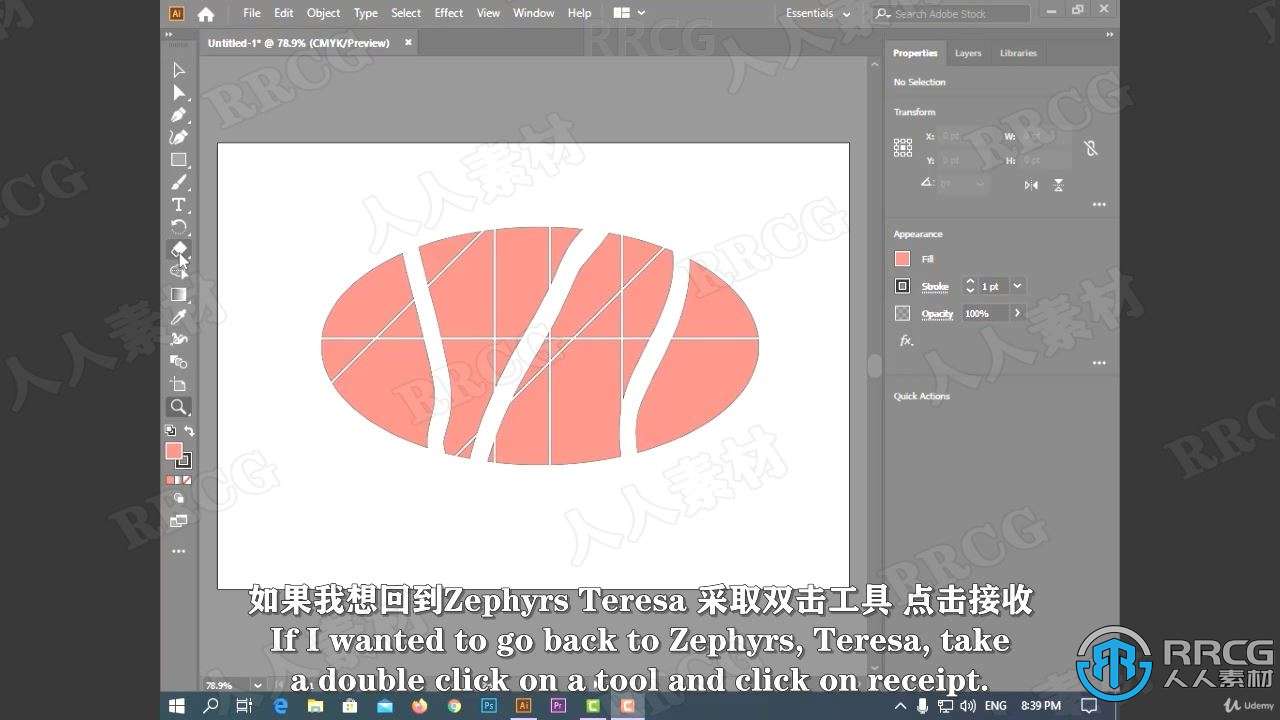Image resolution: width=1280 pixels, height=720 pixels.
Task: Click the Home icon
Action: (206, 13)
